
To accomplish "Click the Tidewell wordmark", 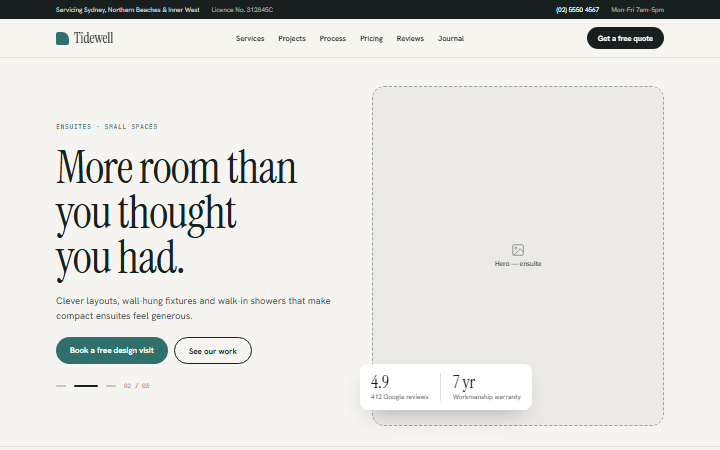I will (x=94, y=38).
